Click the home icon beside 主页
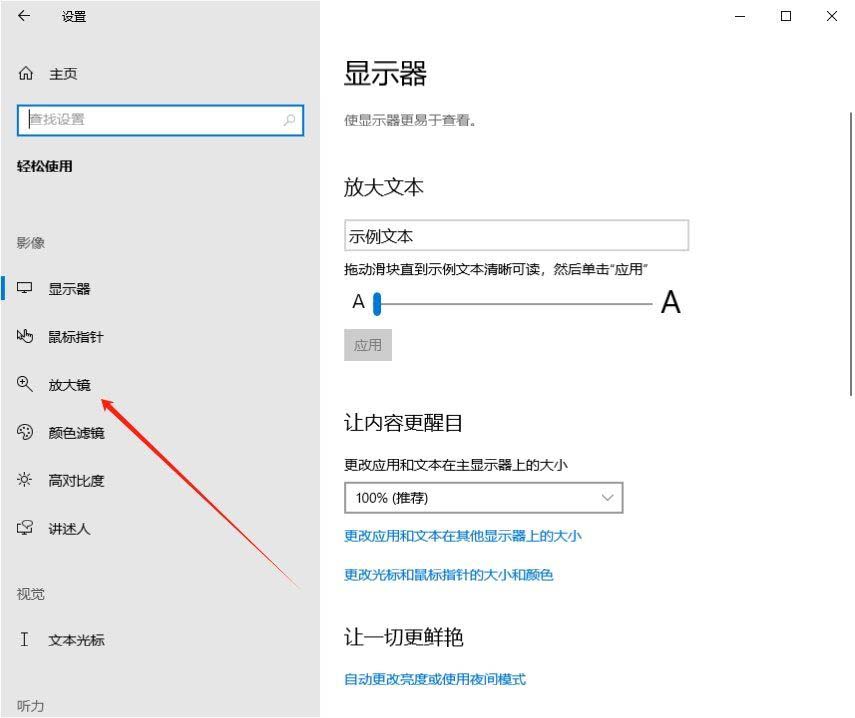 click(26, 74)
